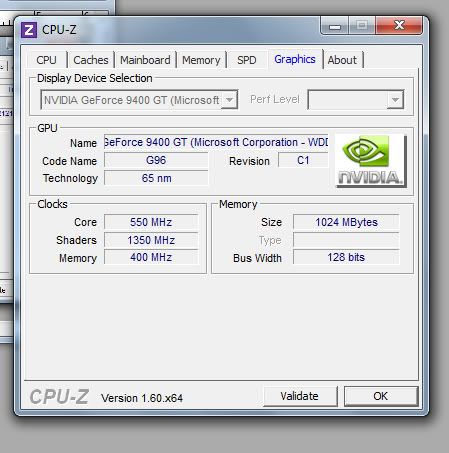The width and height of the screenshot is (449, 453).
Task: Open the SPD tab
Action: point(247,60)
